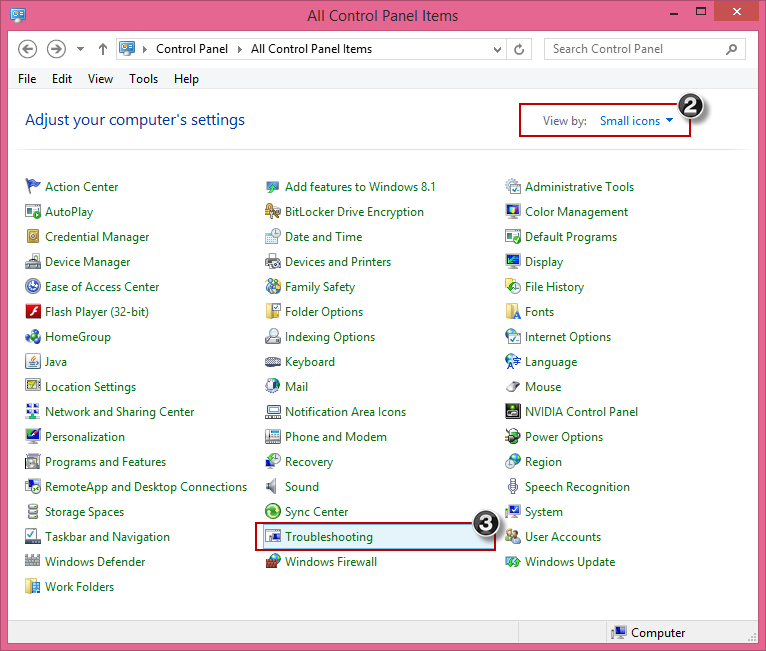
Task: Click the Color Management icon
Action: tap(512, 211)
